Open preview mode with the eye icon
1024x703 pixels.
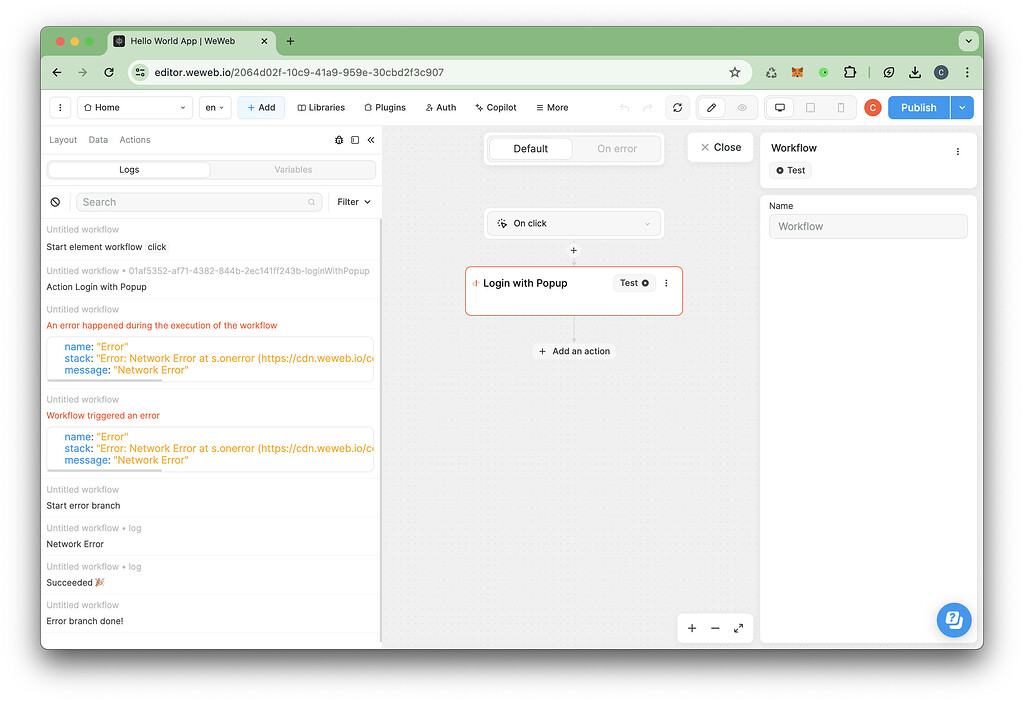click(741, 107)
